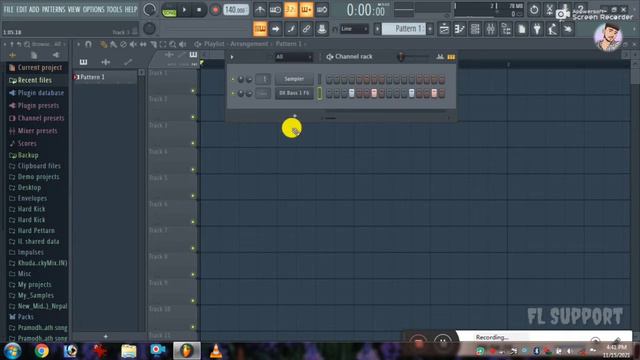Click the main pitch knob
This screenshot has width=640, height=360.
pyautogui.click(x=149, y=29)
